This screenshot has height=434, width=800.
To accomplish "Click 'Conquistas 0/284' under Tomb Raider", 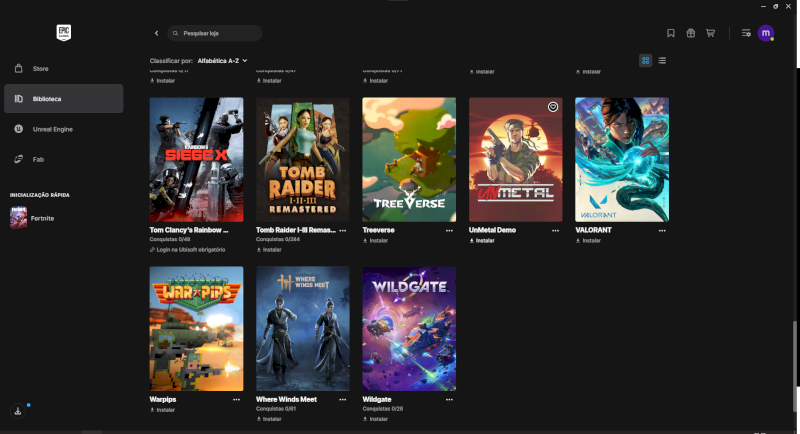I will click(278, 239).
